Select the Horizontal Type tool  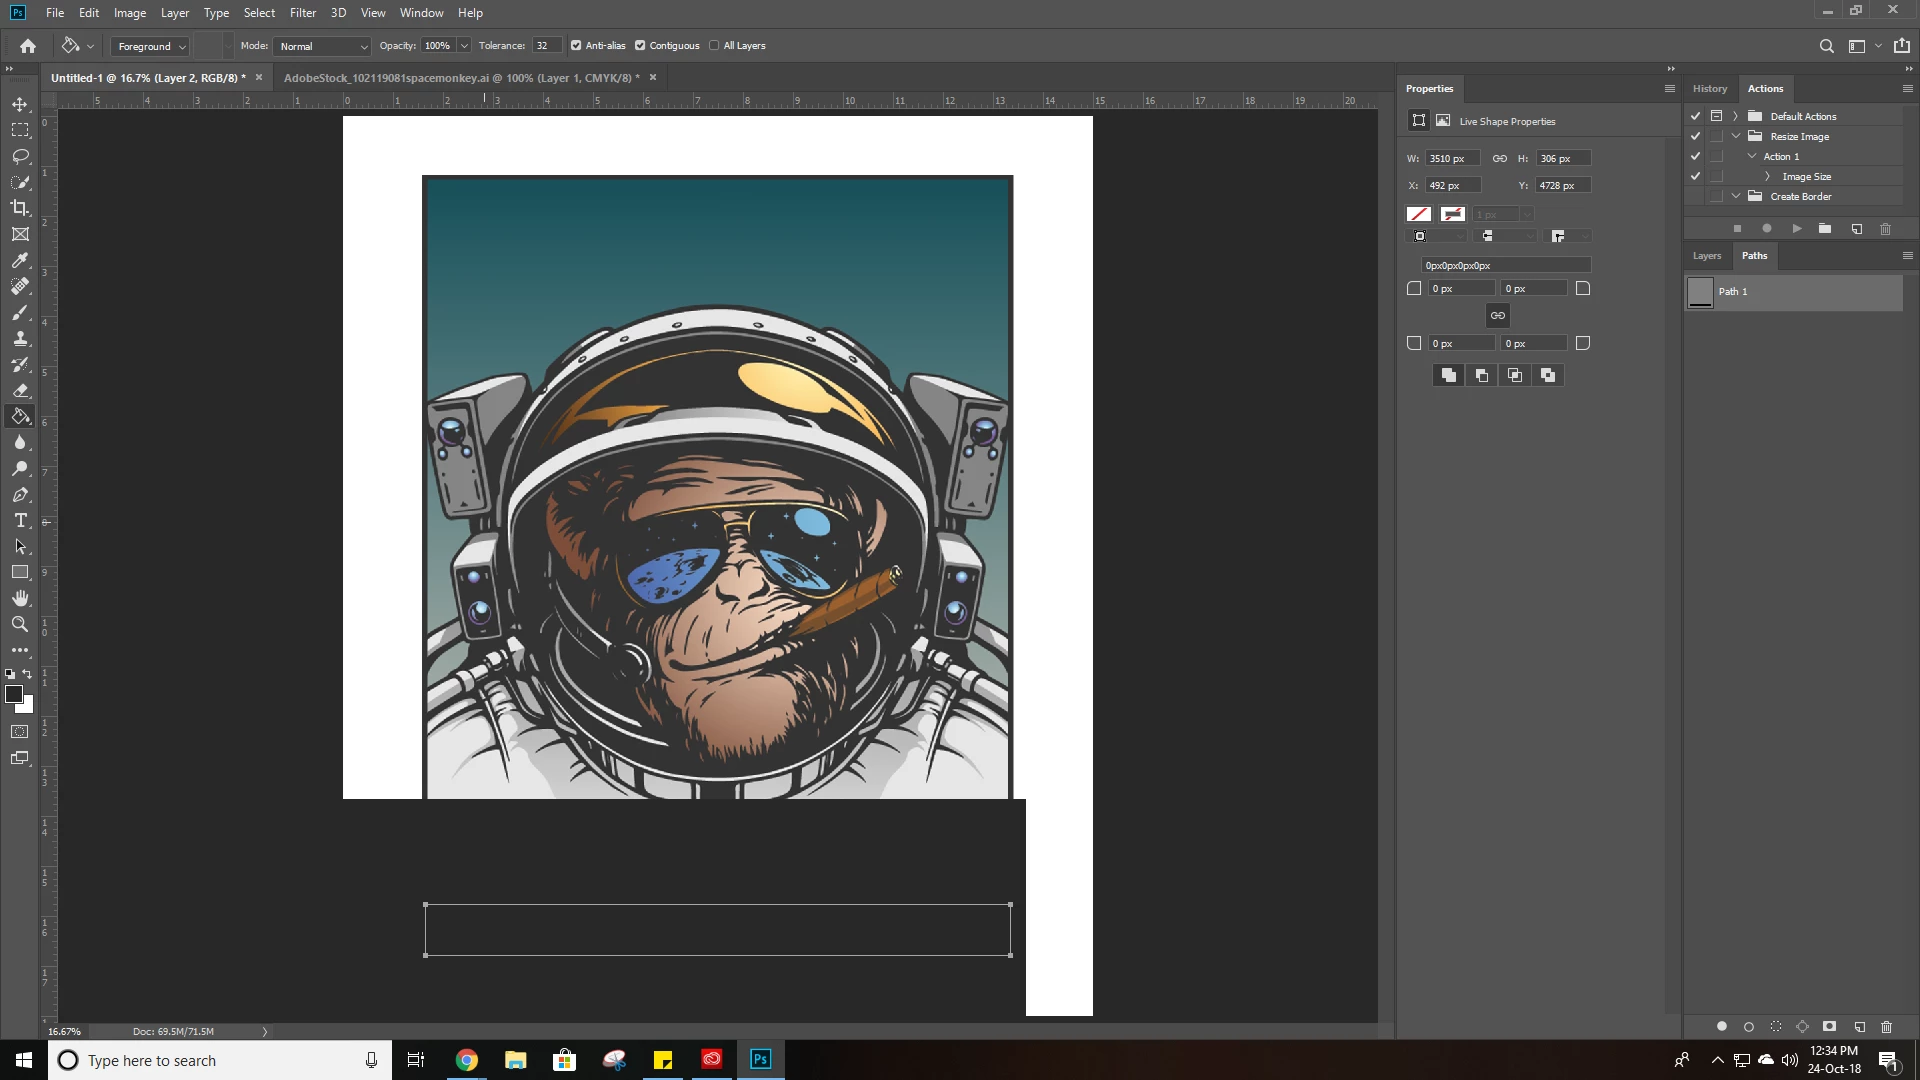click(x=20, y=520)
